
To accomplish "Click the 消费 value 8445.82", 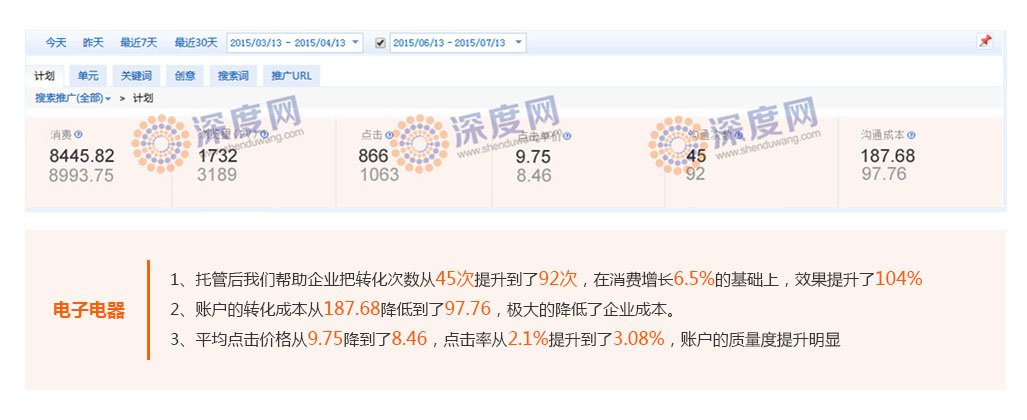I will (82, 156).
